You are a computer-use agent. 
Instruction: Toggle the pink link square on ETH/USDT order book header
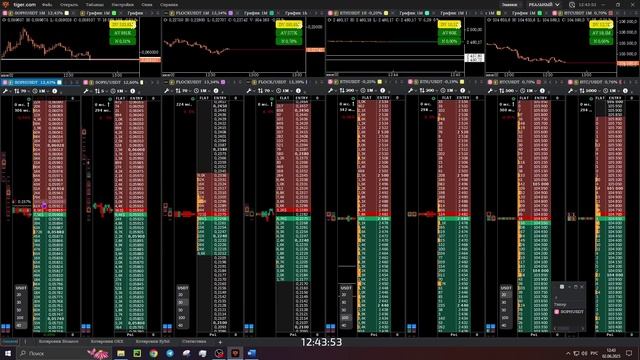[x=410, y=82]
